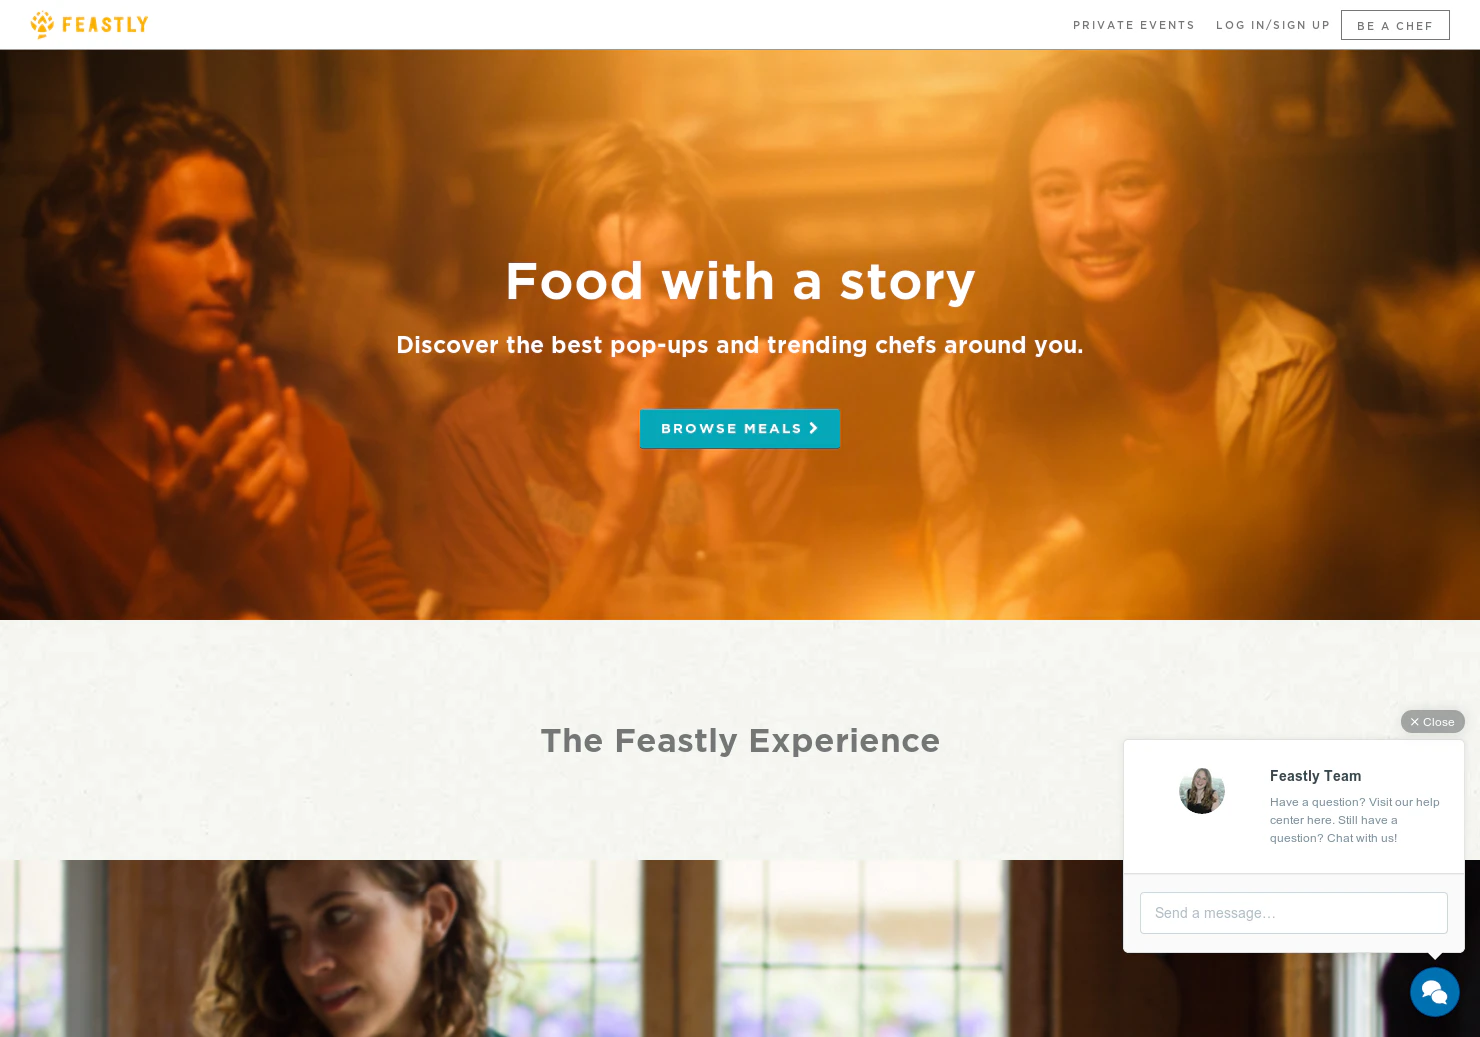Image resolution: width=1480 pixels, height=1037 pixels.
Task: Focus the Send a message field
Action: (x=1294, y=913)
